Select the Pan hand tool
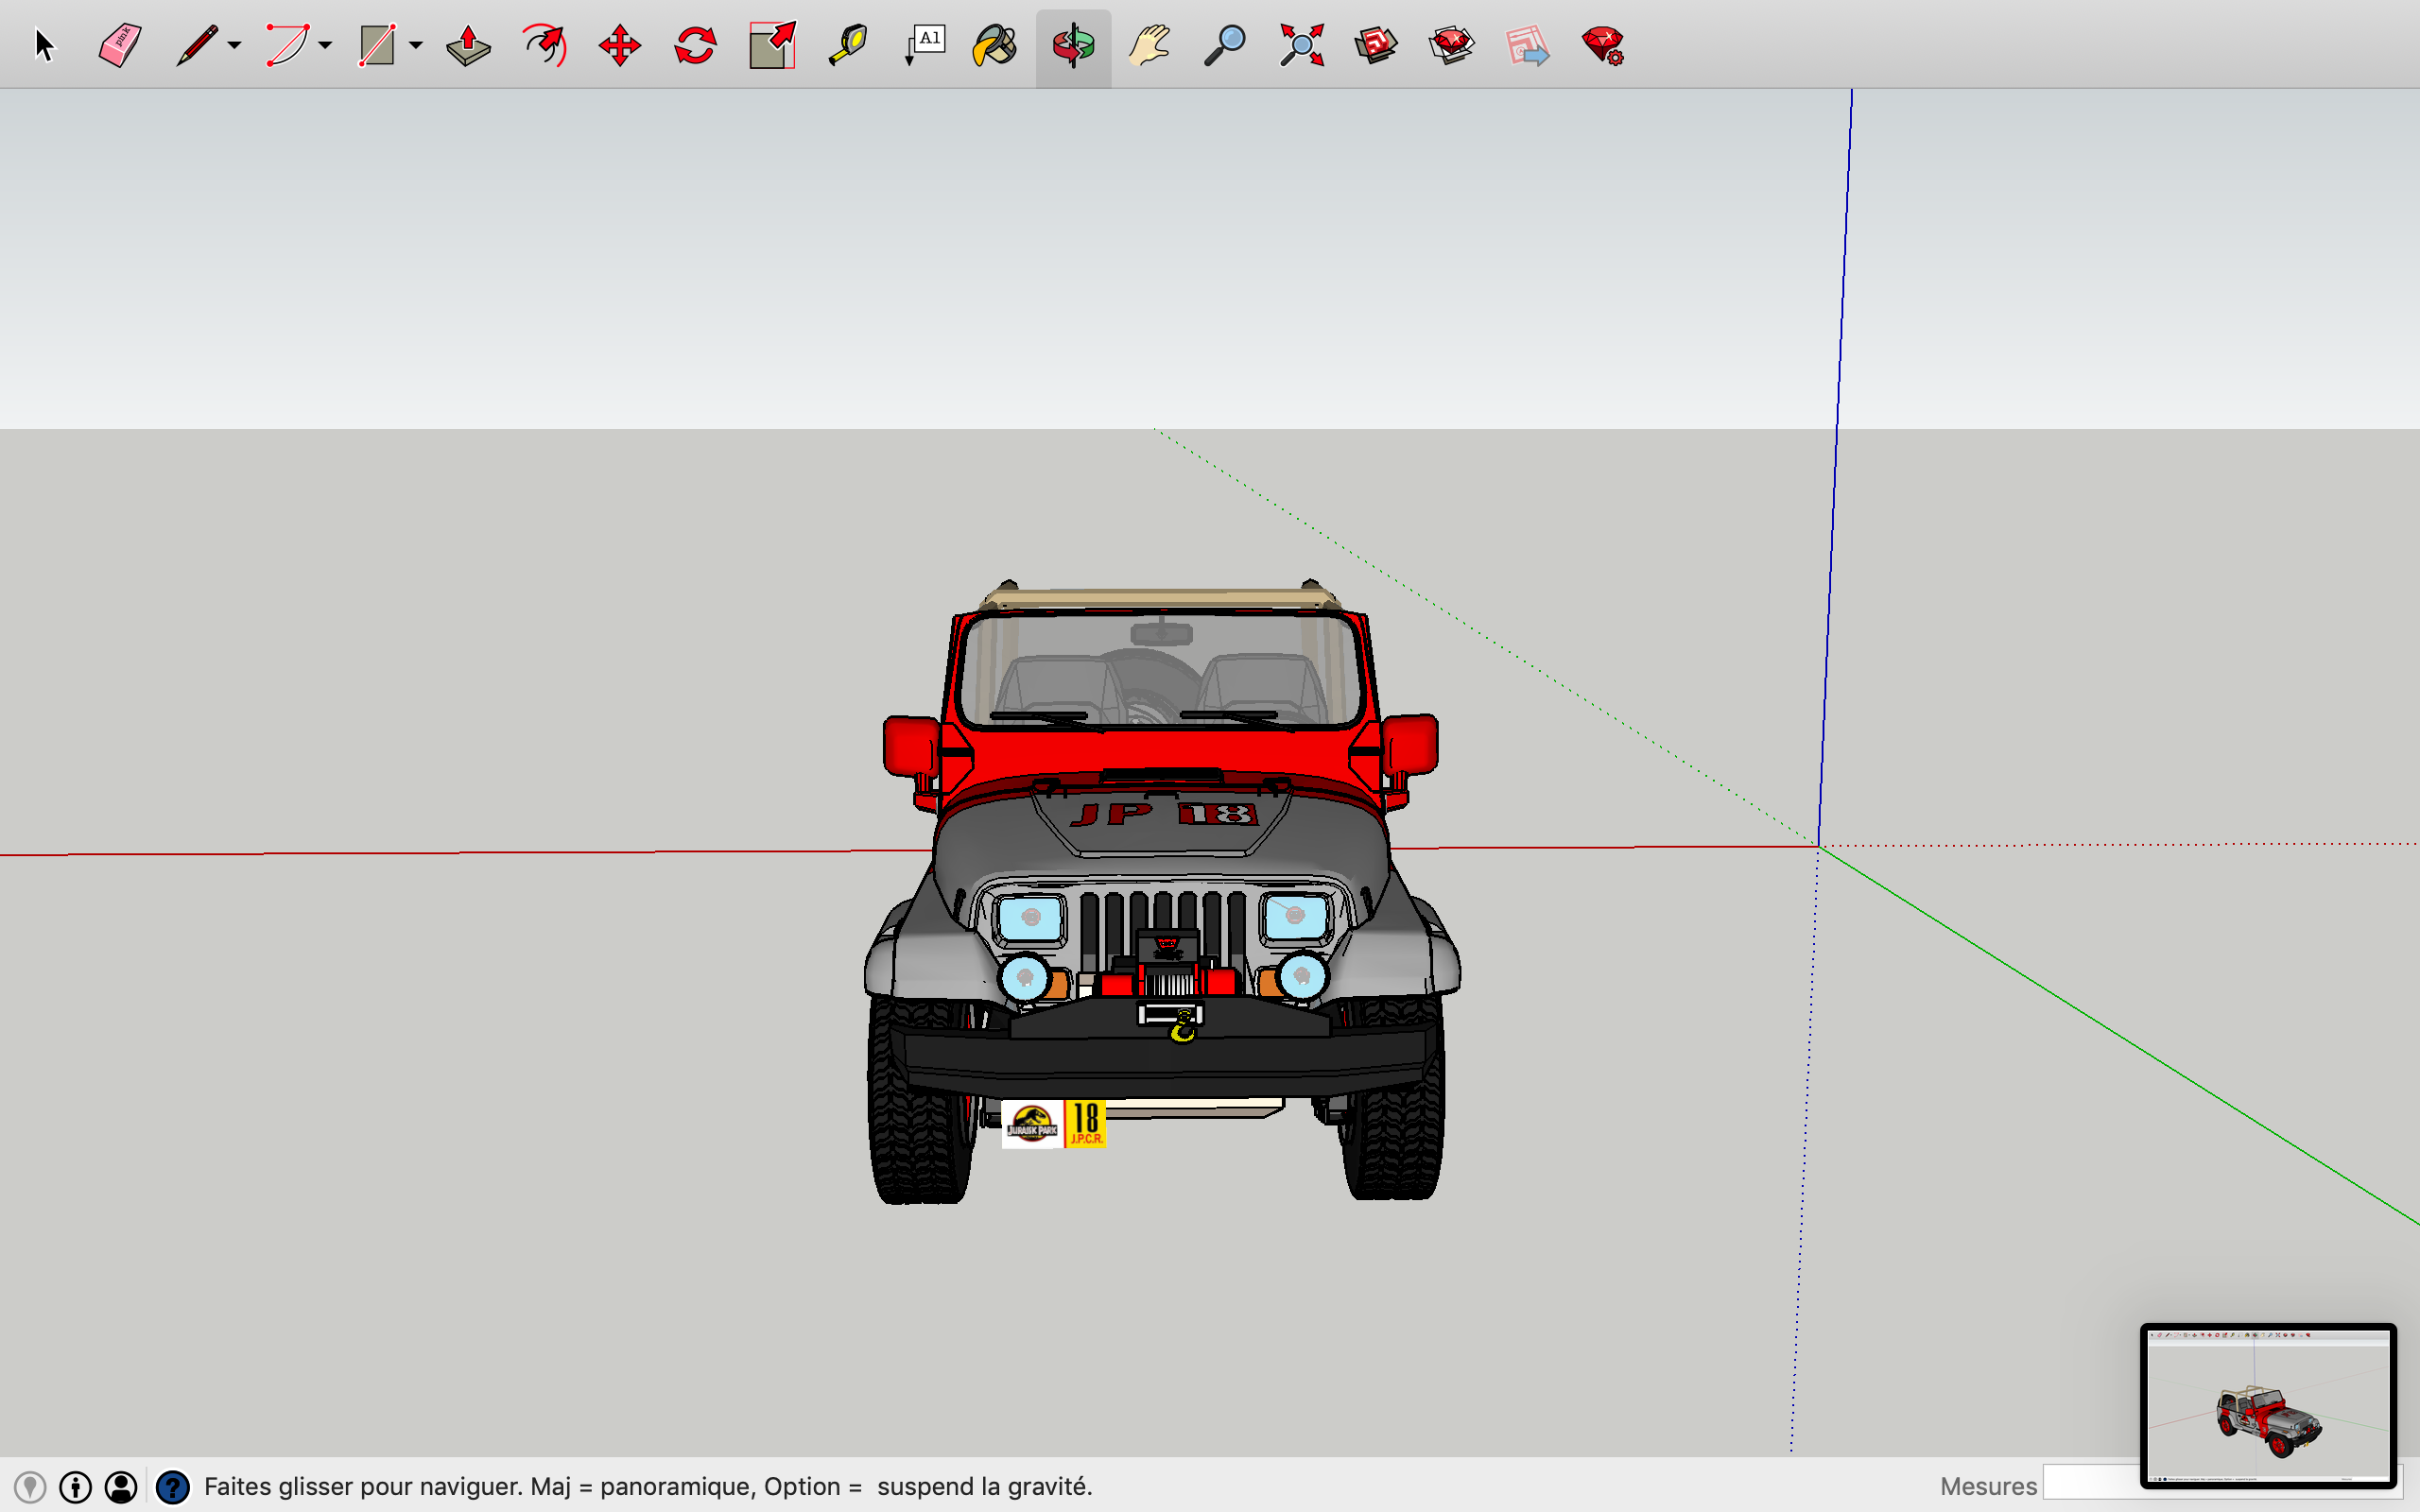This screenshot has height=1512, width=2420. tap(1149, 46)
